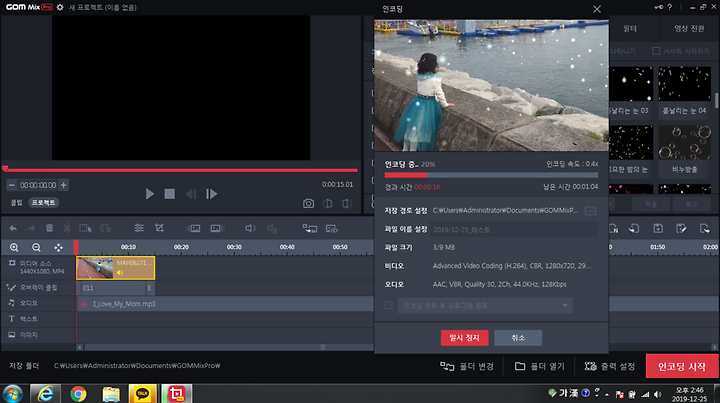Take a snapshot with camera icon
The height and width of the screenshot is (403, 720).
308,203
